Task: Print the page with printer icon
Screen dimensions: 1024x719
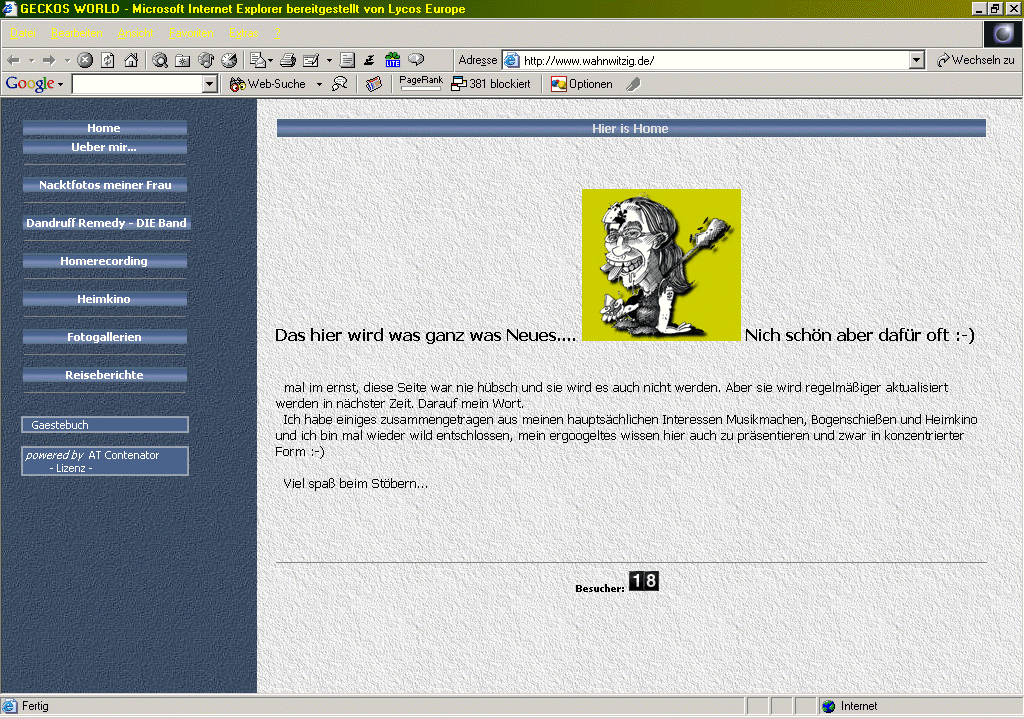Action: [288, 61]
